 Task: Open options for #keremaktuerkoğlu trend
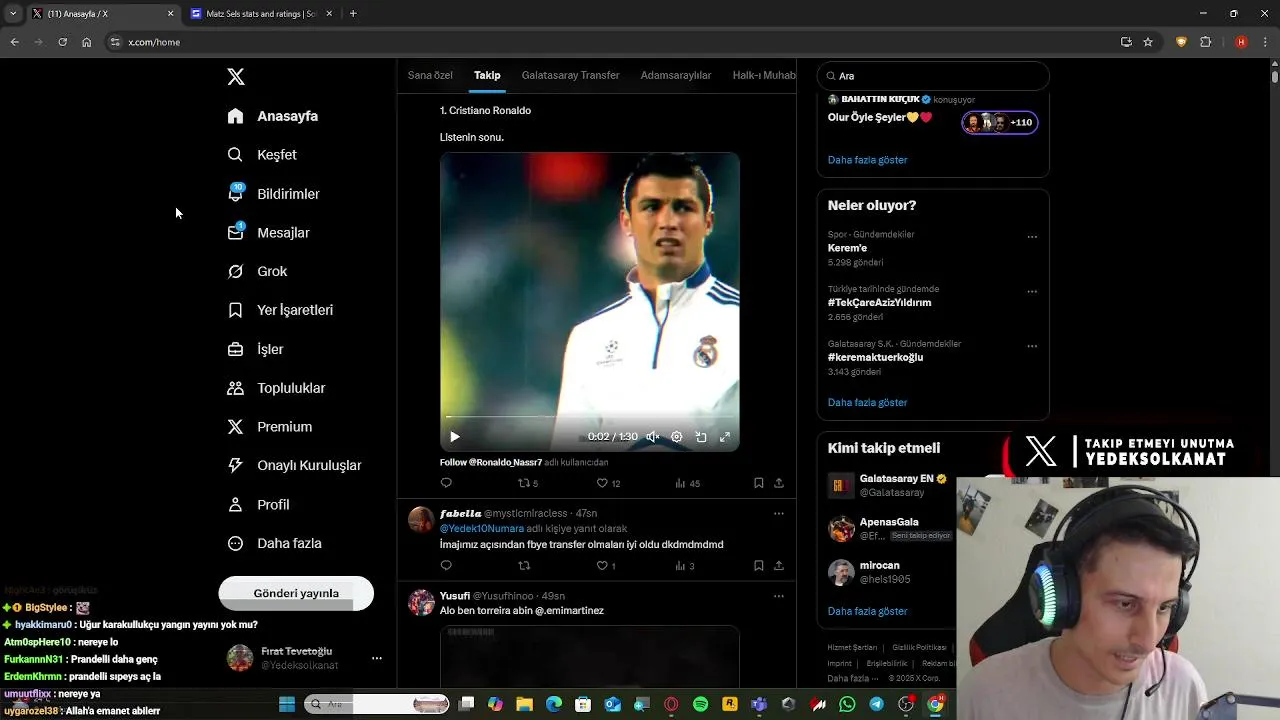[x=1032, y=346]
